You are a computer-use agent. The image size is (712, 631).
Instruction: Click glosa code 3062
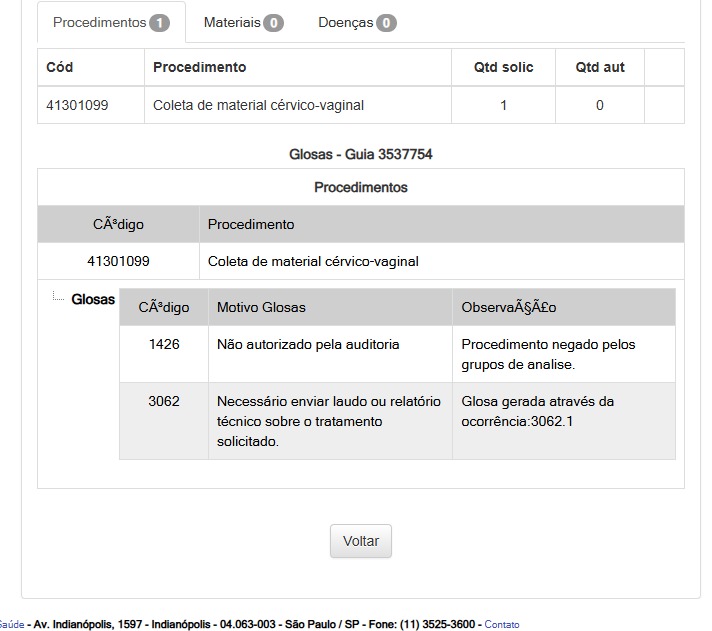coord(164,401)
